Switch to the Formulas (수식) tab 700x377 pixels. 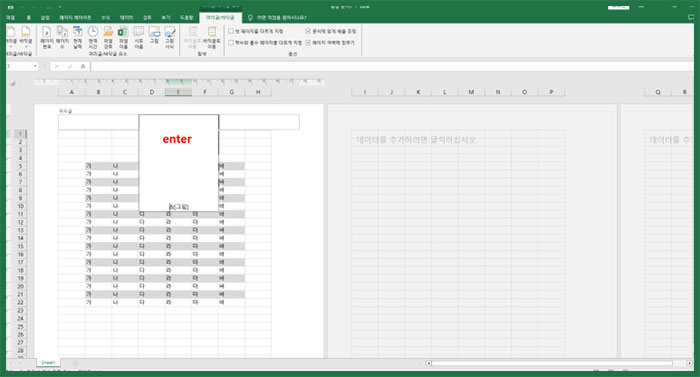click(106, 17)
